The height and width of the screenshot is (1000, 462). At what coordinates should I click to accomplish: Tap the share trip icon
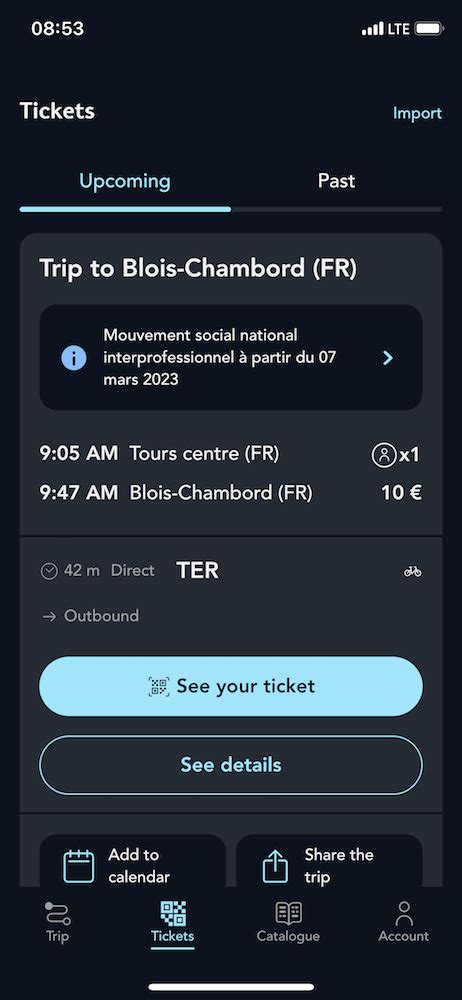pyautogui.click(x=275, y=867)
